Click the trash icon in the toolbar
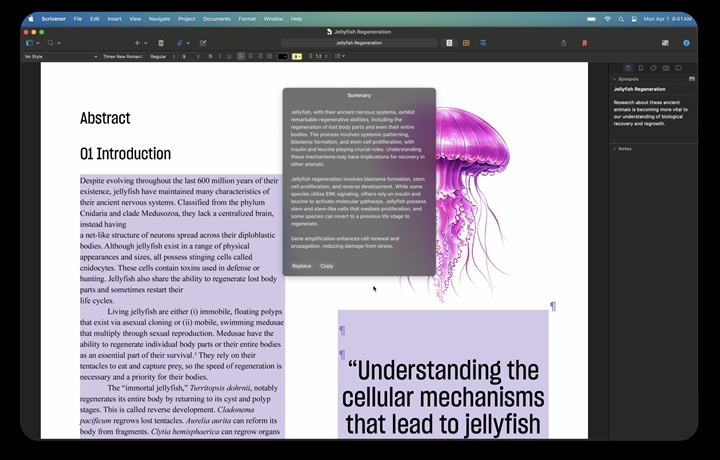This screenshot has height=460, width=720. pyautogui.click(x=161, y=43)
